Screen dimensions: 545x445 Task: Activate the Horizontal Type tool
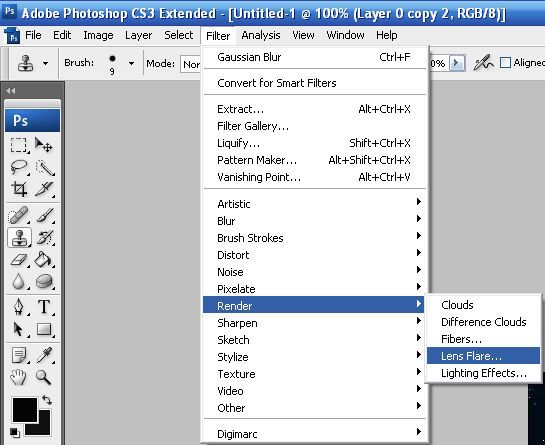pos(44,307)
